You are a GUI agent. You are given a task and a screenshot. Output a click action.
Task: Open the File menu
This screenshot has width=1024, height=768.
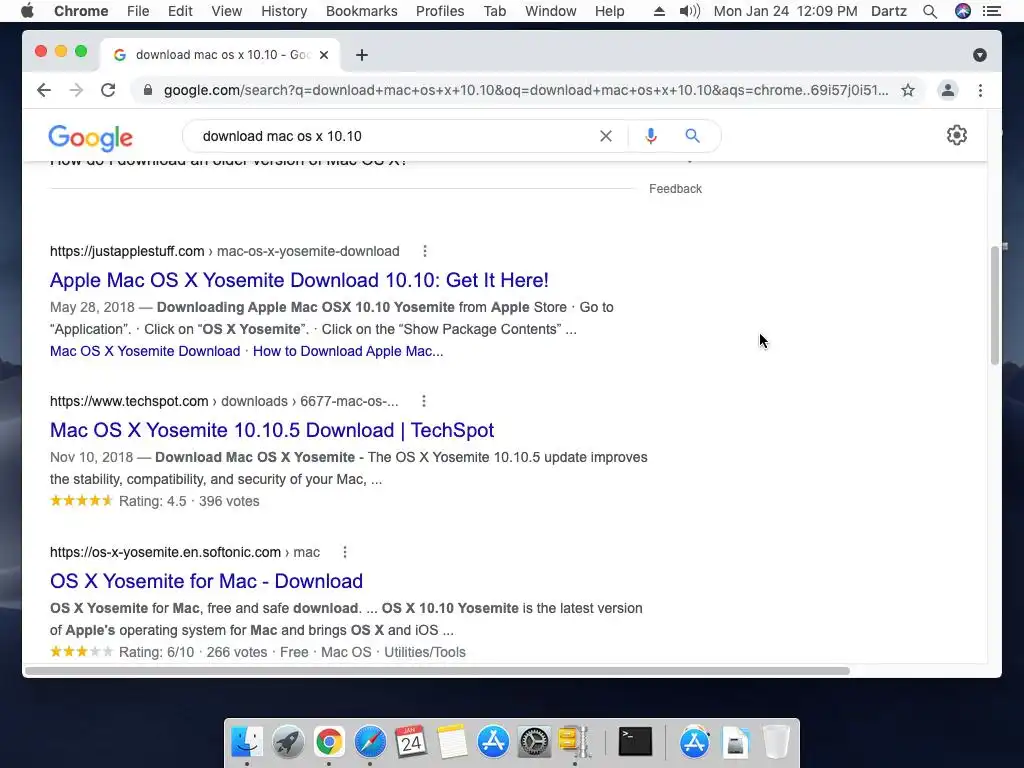coord(138,11)
